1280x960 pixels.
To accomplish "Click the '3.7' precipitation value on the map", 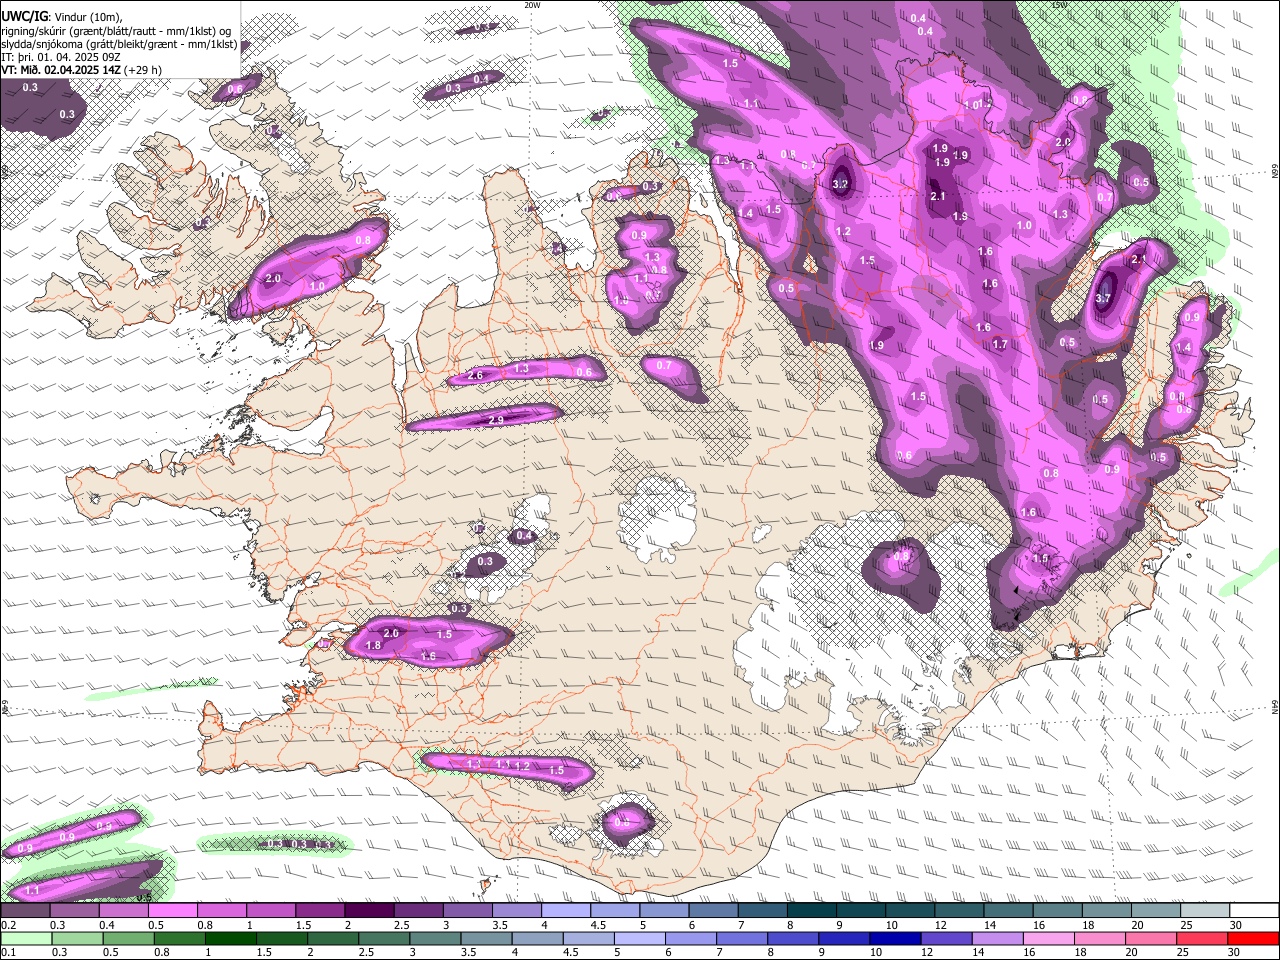I will pos(1103,298).
